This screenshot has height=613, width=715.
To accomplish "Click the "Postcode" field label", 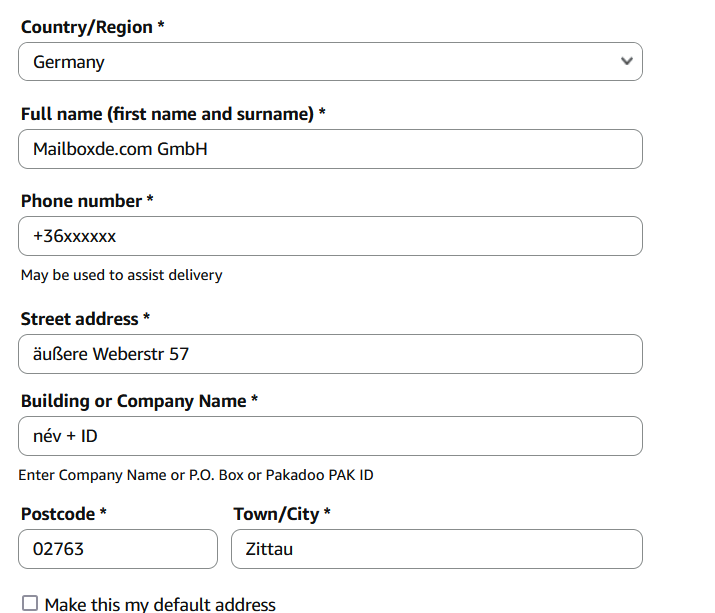I will (58, 514).
